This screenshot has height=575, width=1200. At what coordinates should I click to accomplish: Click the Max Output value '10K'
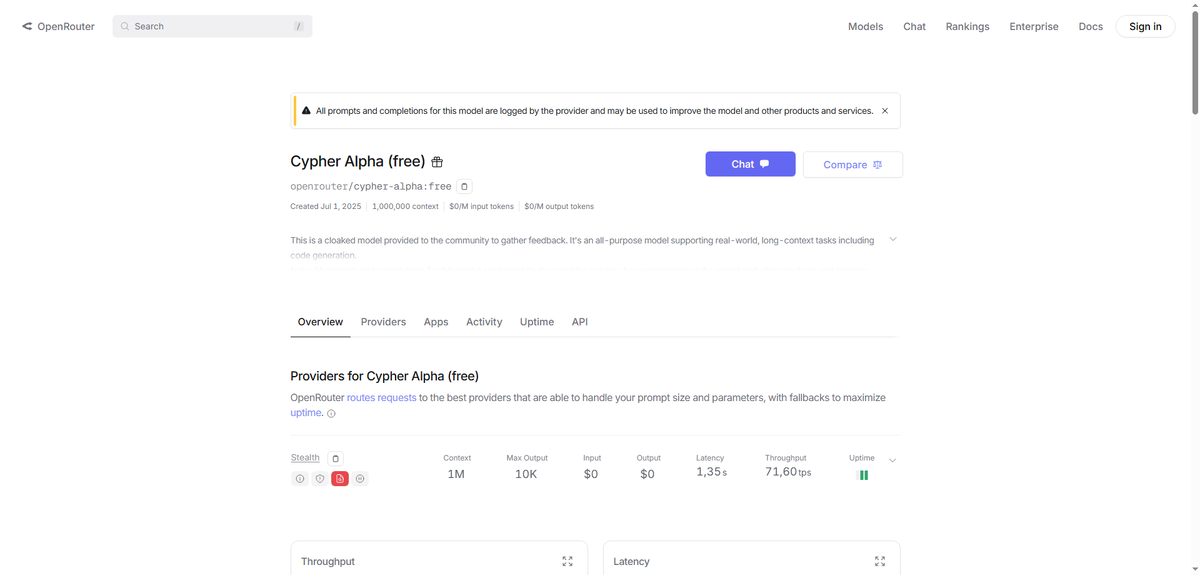tap(526, 474)
